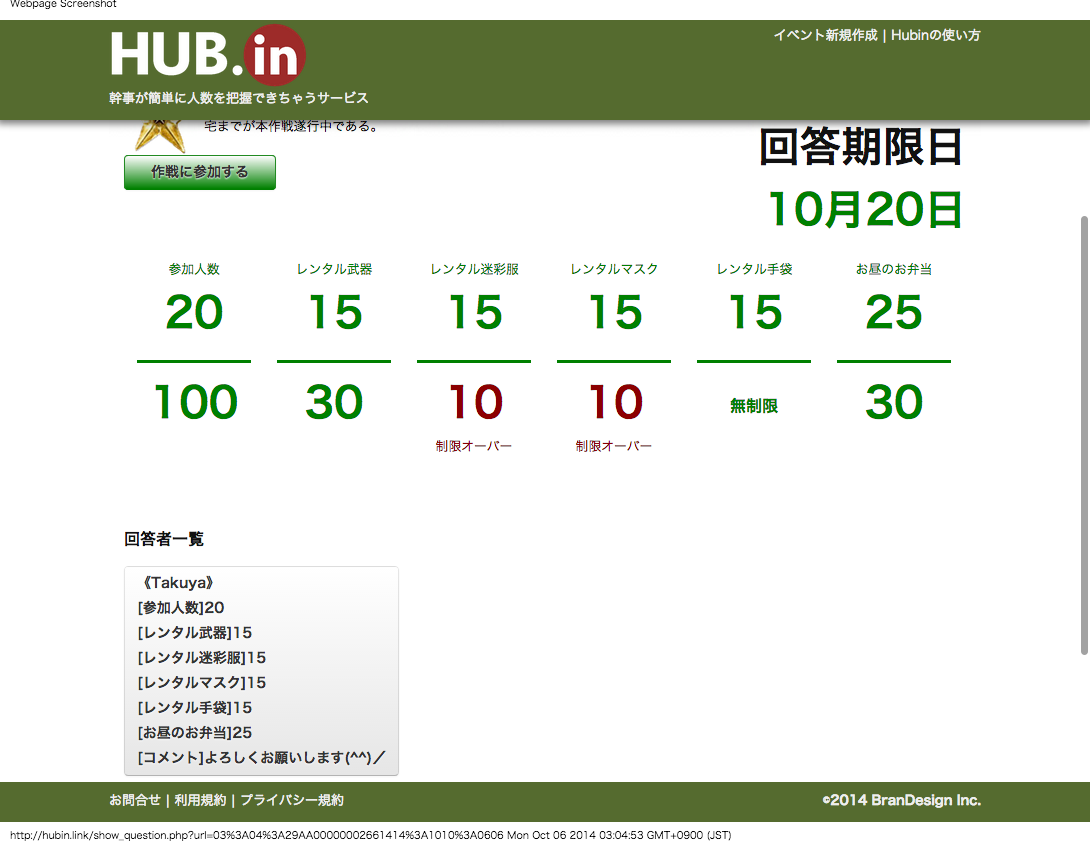
Task: Open the 利用規約 footer link
Action: click(x=200, y=800)
